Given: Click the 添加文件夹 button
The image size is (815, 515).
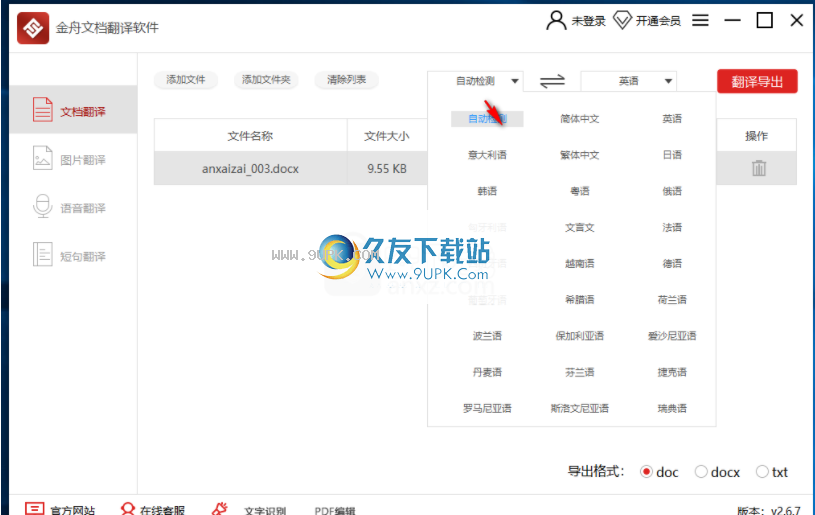Looking at the screenshot, I should coord(266,80).
